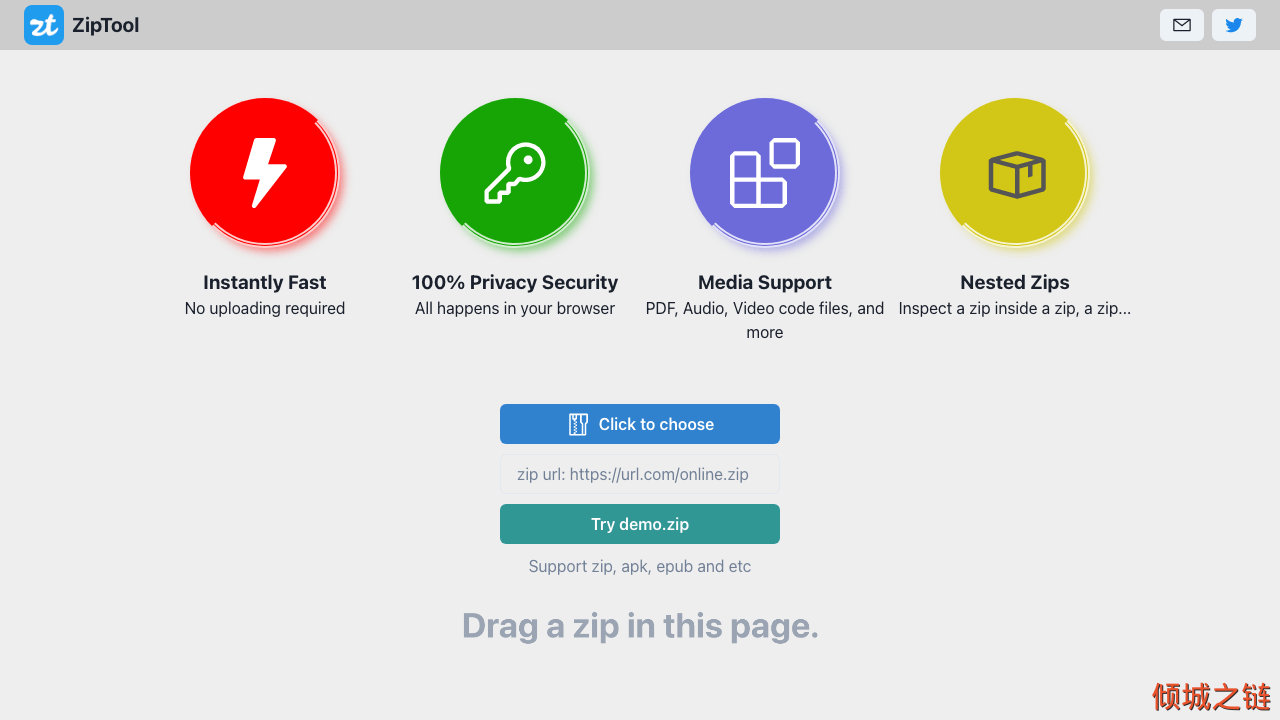The image size is (1280, 720).
Task: Click the Support zip, apk, epub text
Action: 640,566
